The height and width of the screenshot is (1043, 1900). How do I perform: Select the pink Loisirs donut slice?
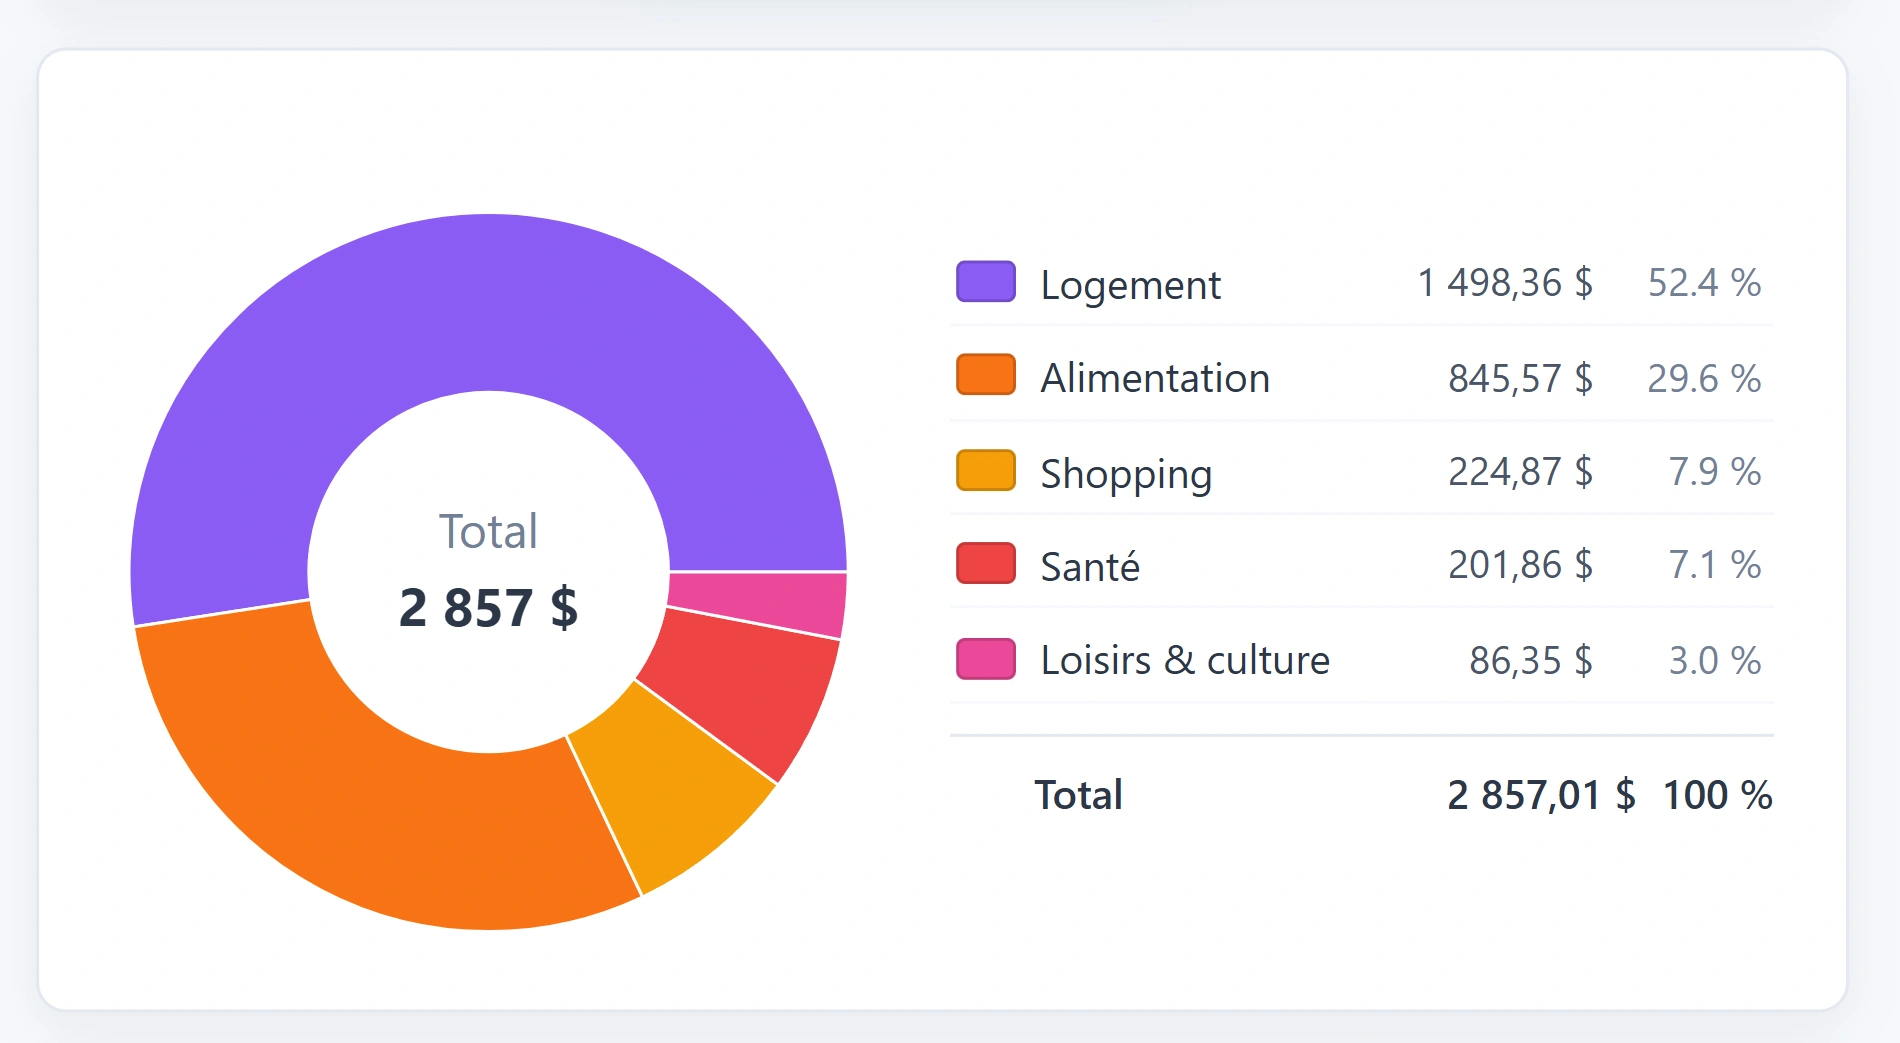(758, 602)
